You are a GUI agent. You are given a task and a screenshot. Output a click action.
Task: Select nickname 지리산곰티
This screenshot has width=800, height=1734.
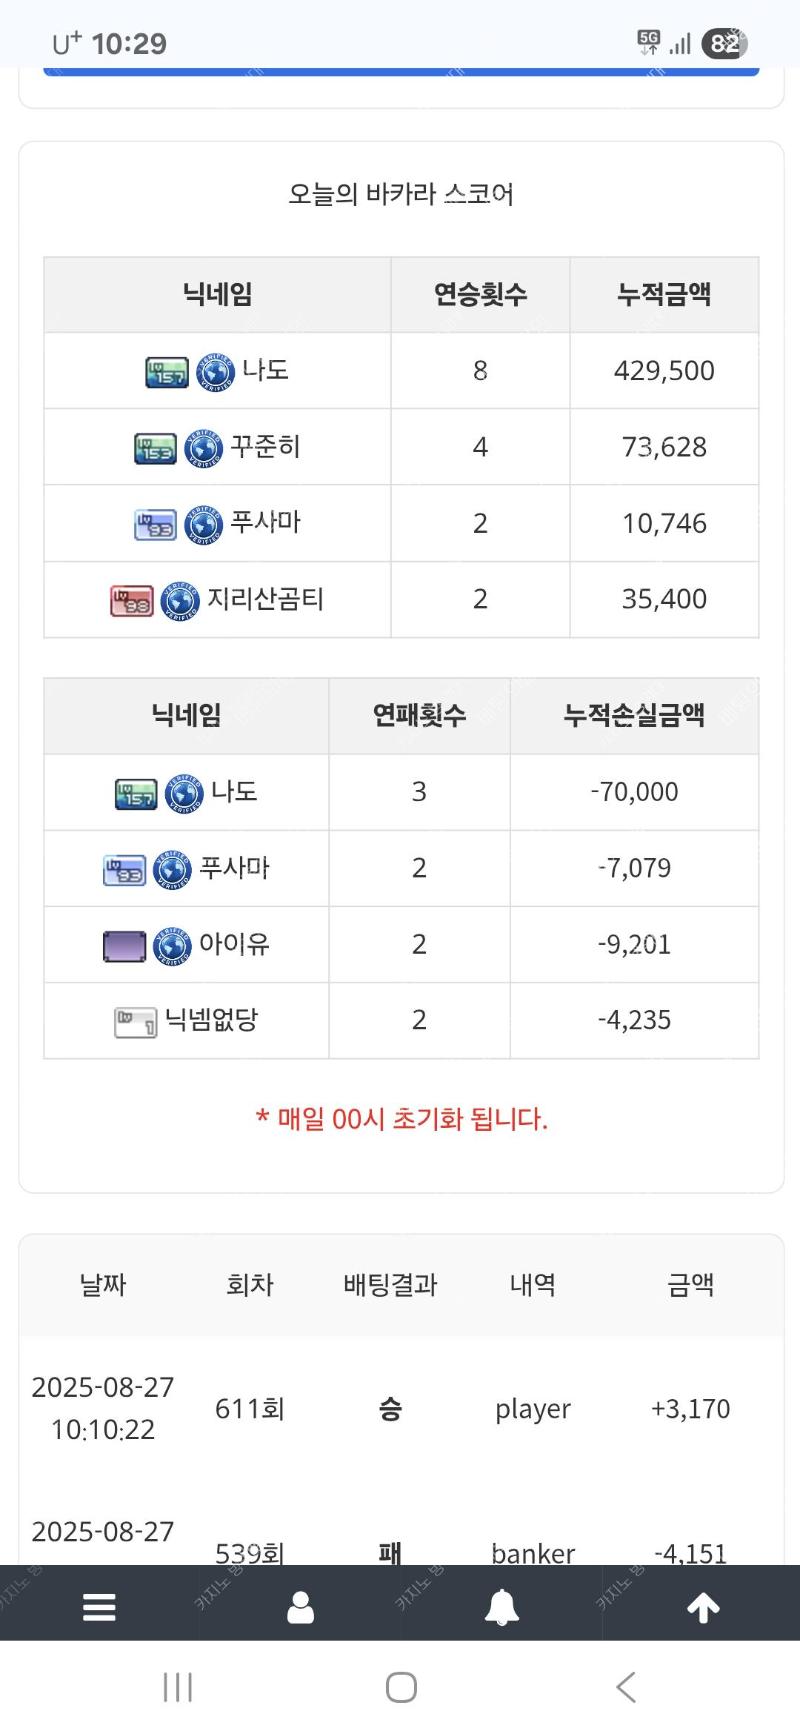coord(265,599)
